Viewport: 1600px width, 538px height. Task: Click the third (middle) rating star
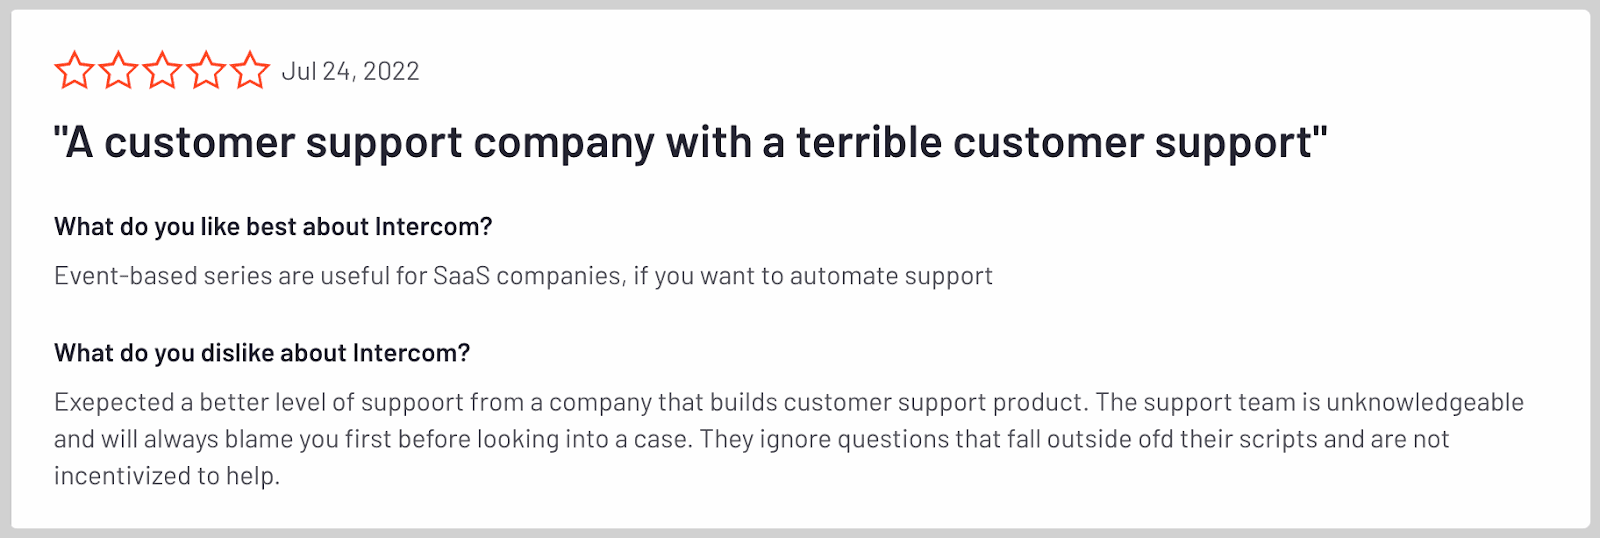tap(162, 71)
